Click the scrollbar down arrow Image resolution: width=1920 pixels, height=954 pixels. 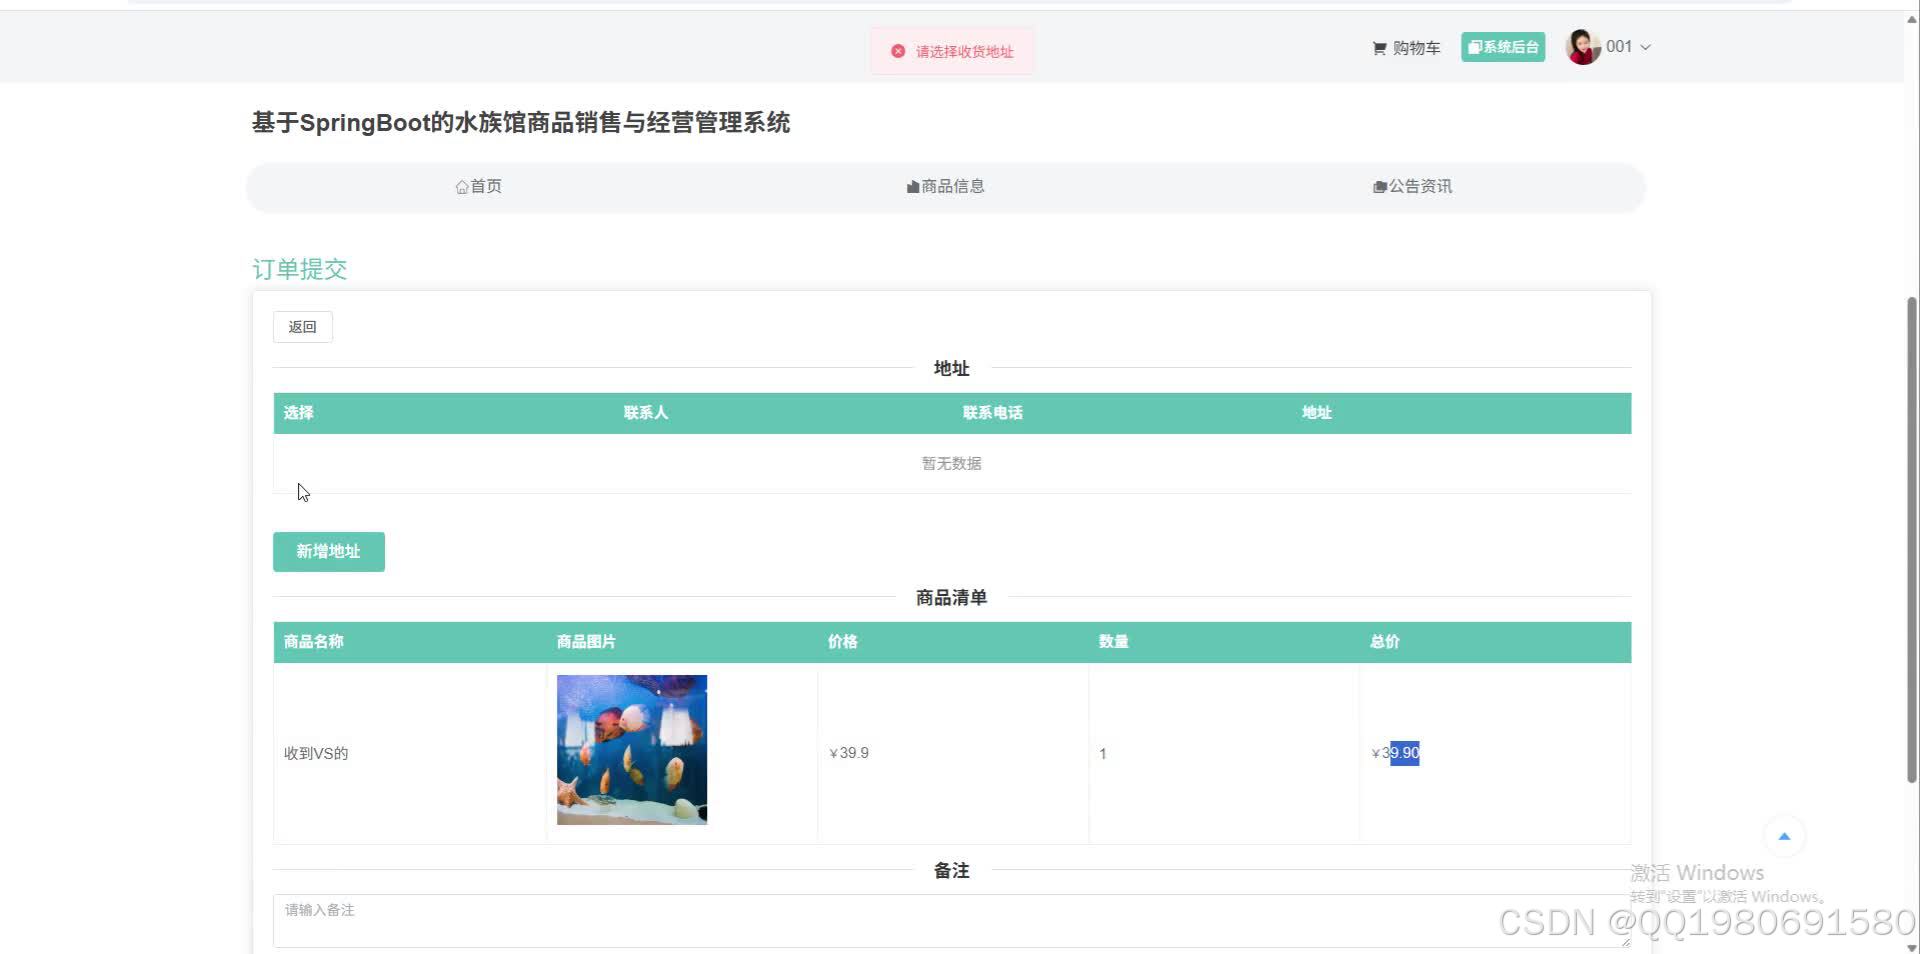[x=1912, y=946]
